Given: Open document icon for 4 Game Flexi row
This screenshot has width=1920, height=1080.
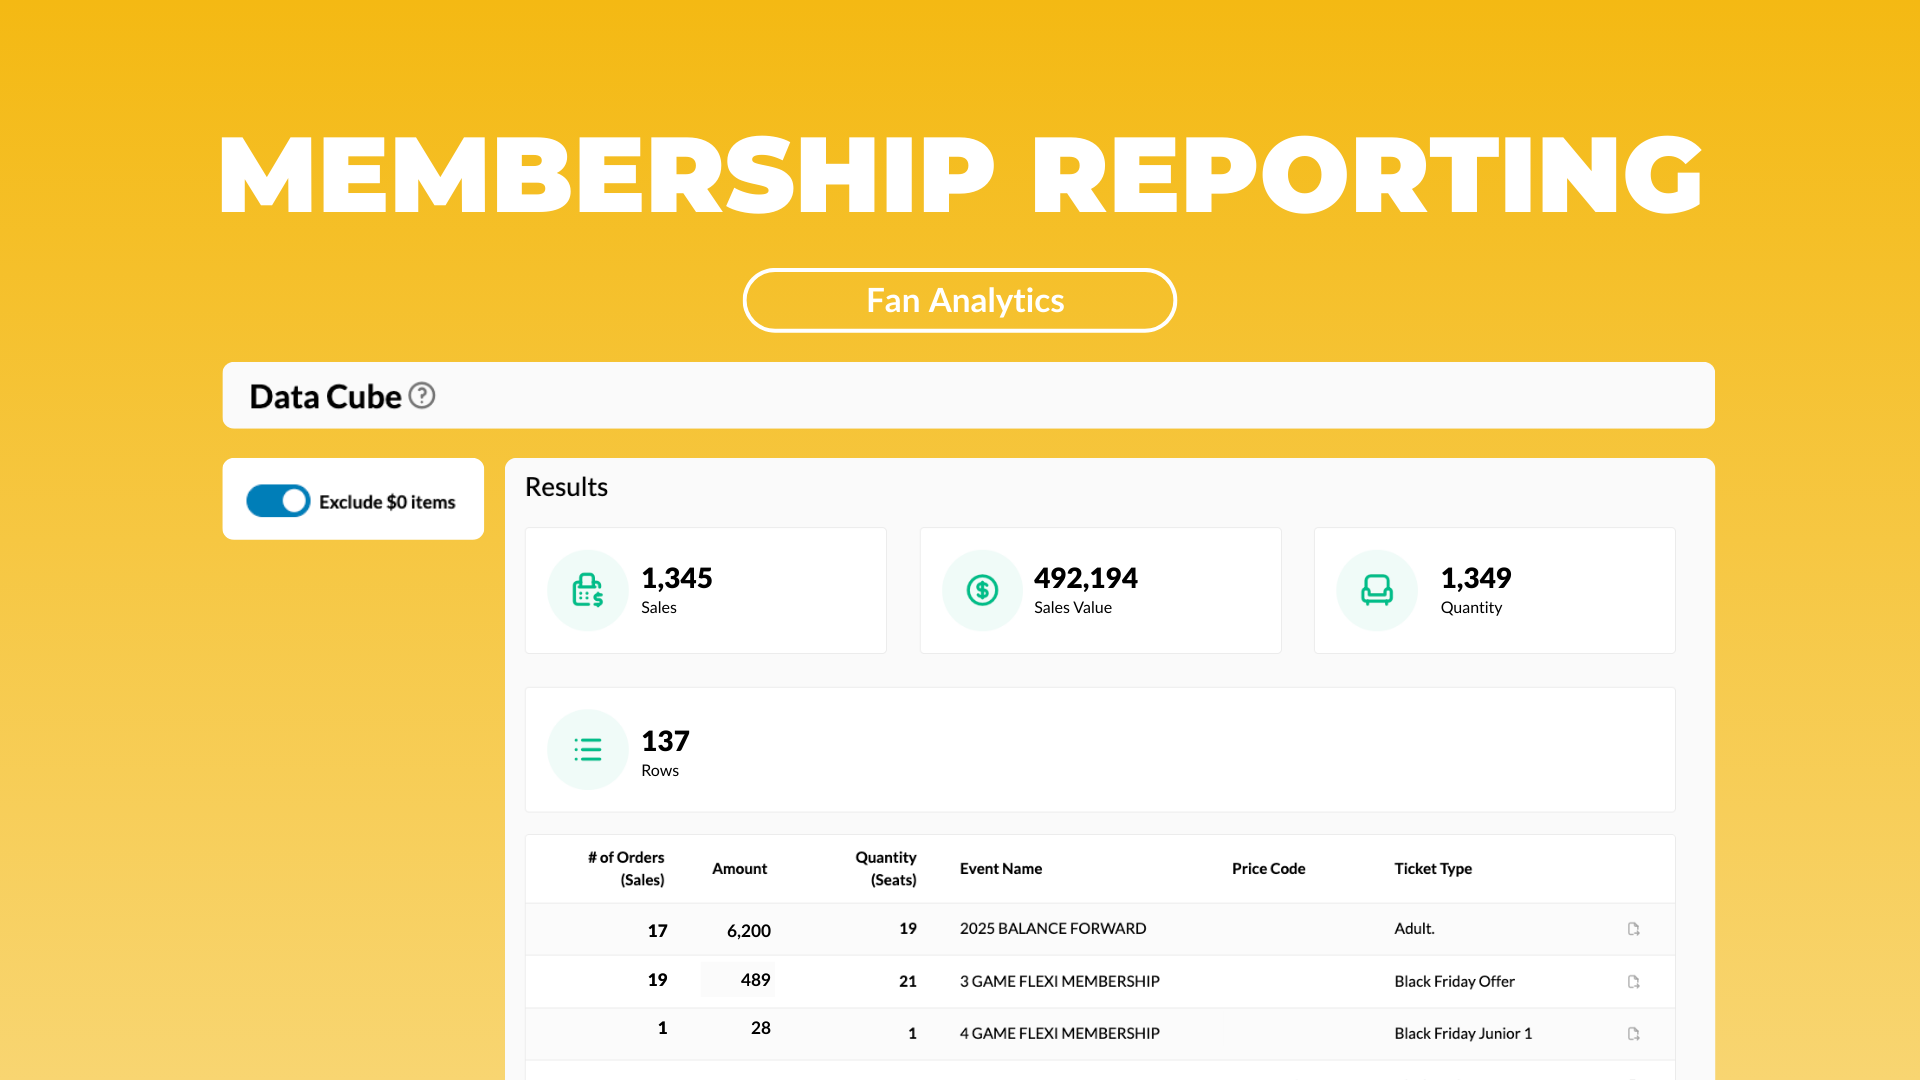Looking at the screenshot, I should click(1633, 1034).
